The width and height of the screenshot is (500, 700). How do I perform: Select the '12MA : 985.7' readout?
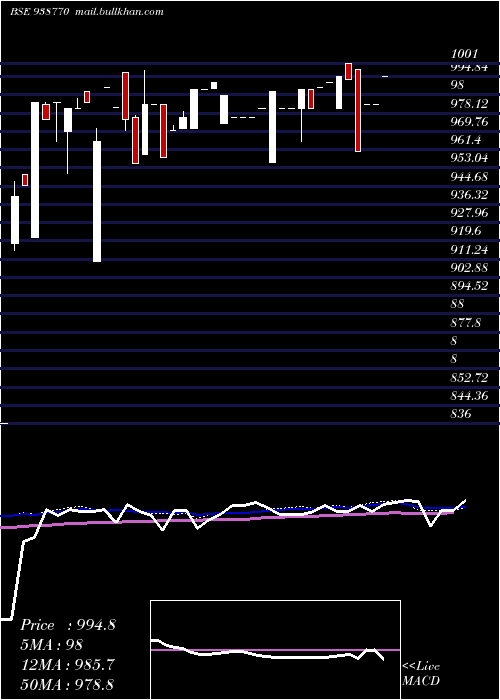[x=67, y=665]
